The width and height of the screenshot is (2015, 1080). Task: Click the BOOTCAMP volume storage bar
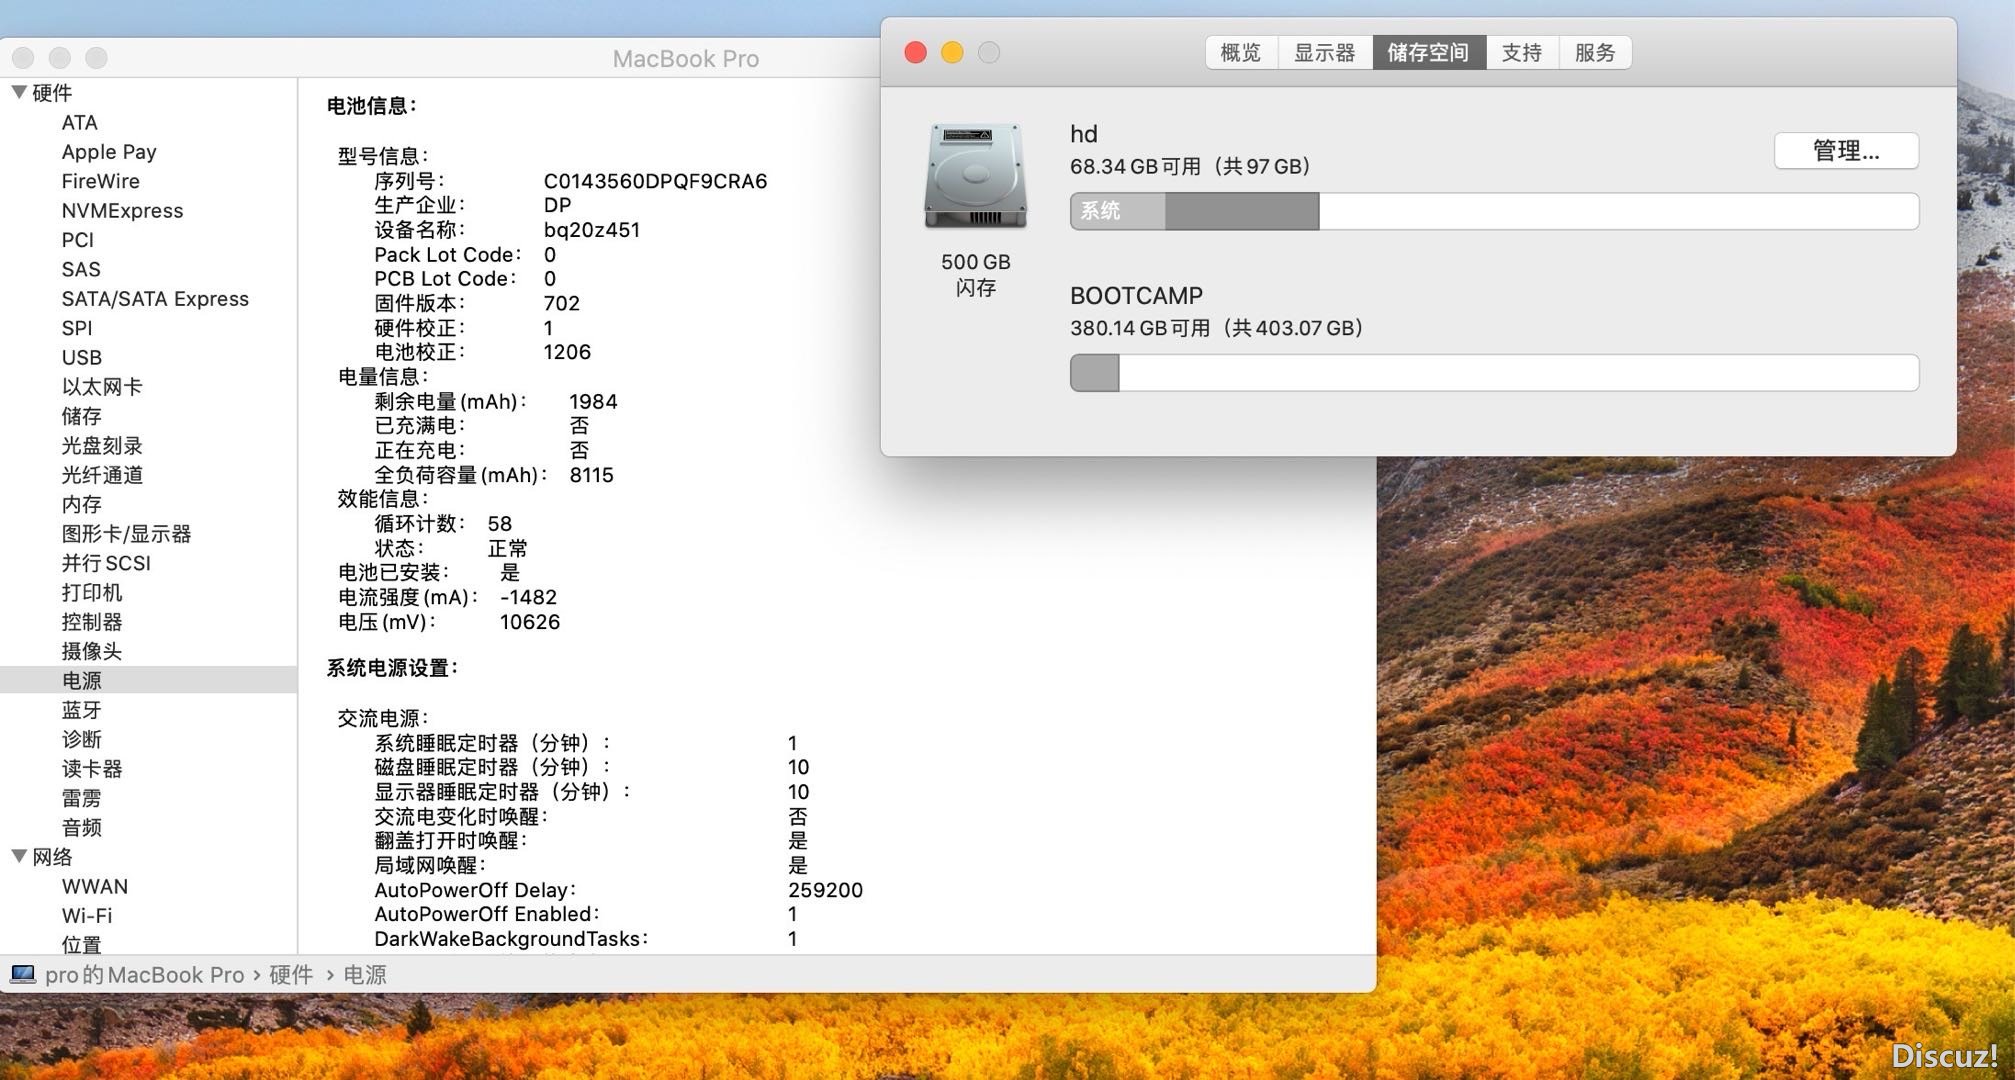[x=1494, y=373]
